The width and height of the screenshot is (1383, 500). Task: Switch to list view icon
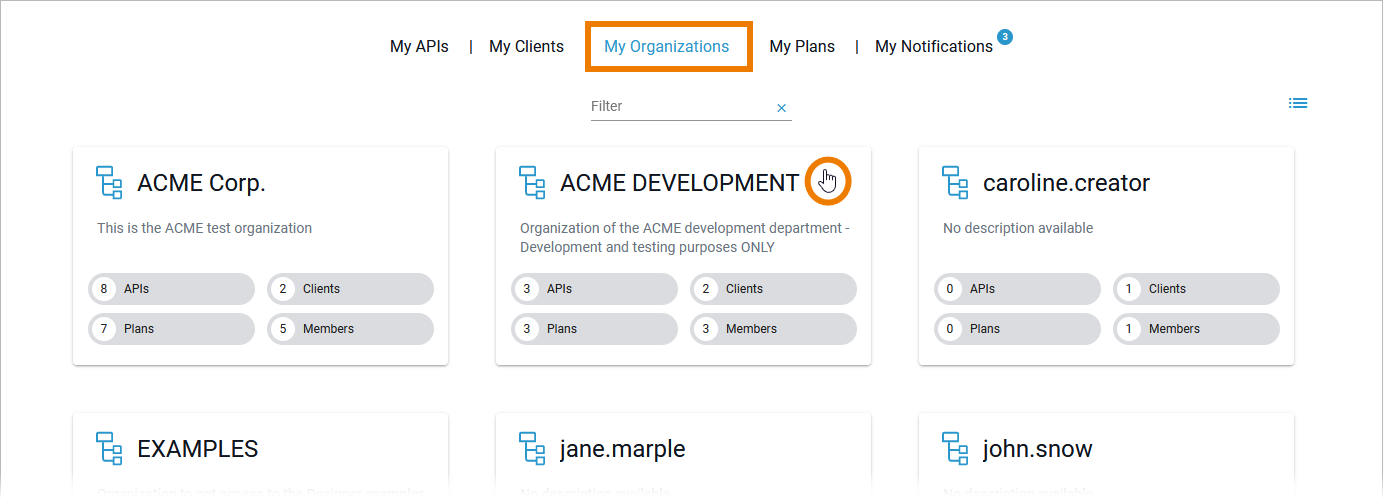(x=1298, y=103)
